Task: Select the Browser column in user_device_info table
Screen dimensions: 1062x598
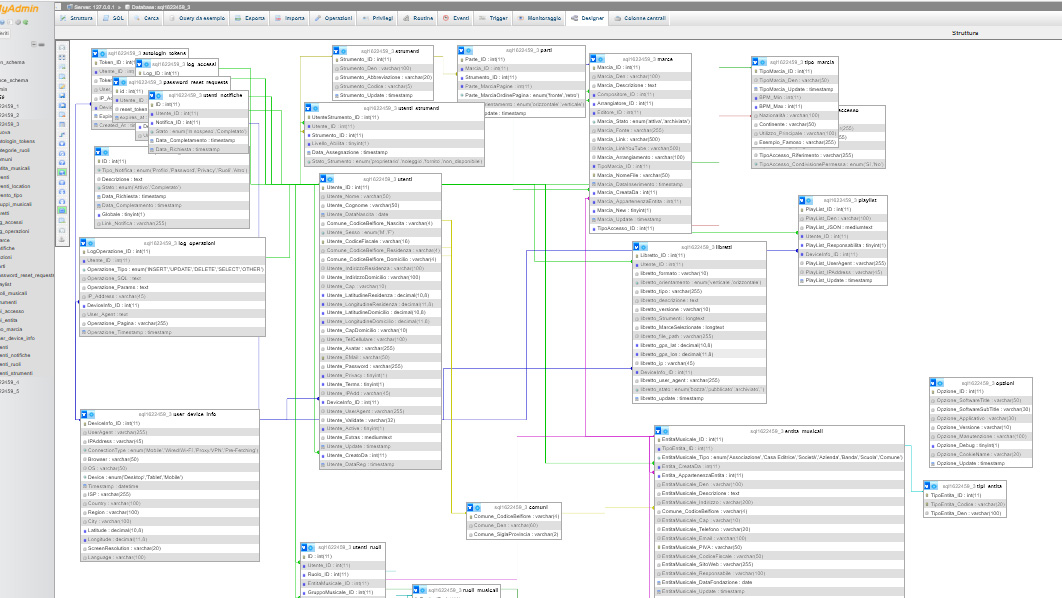Action: tap(170, 459)
